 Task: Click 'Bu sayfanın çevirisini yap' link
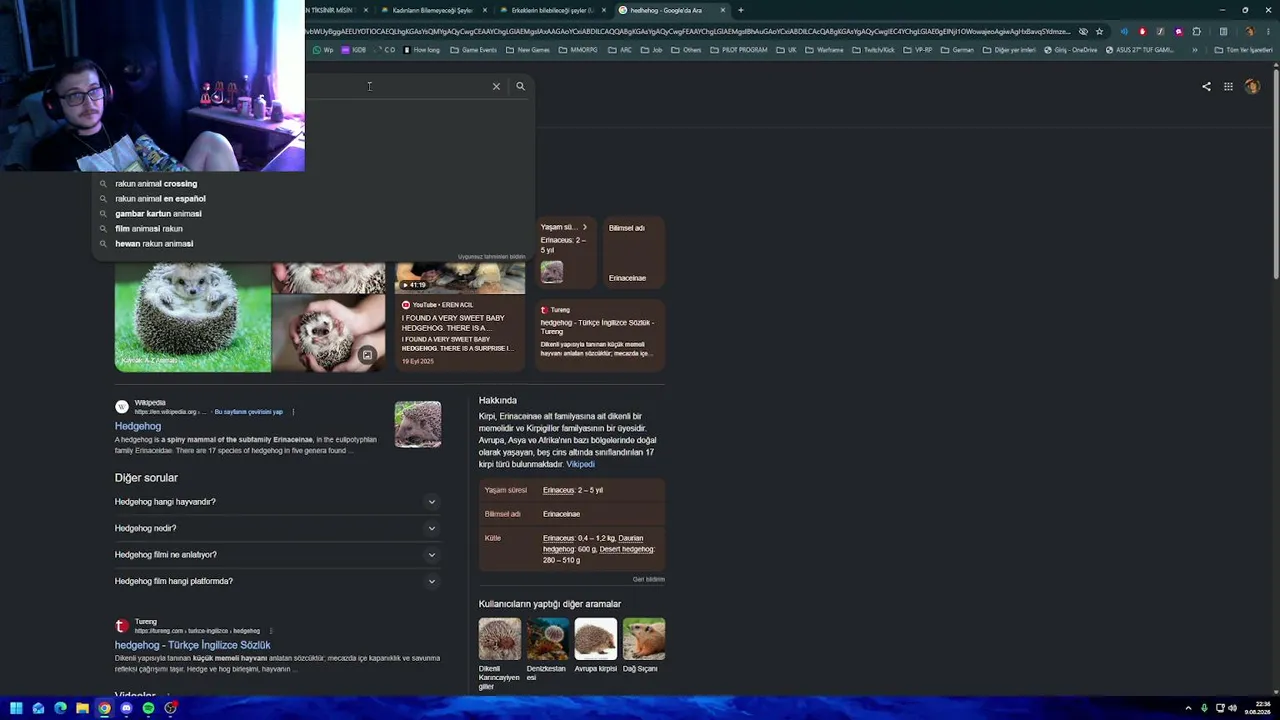(249, 412)
